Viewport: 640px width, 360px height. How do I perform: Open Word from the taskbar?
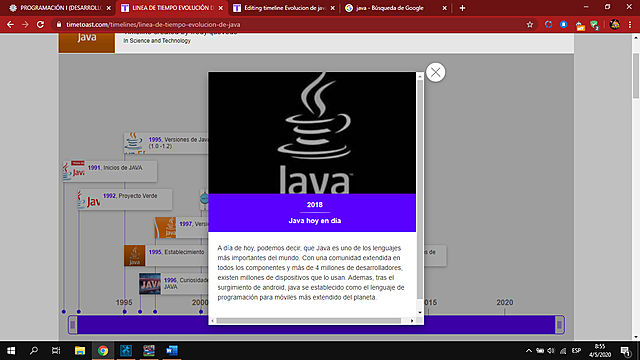172,351
